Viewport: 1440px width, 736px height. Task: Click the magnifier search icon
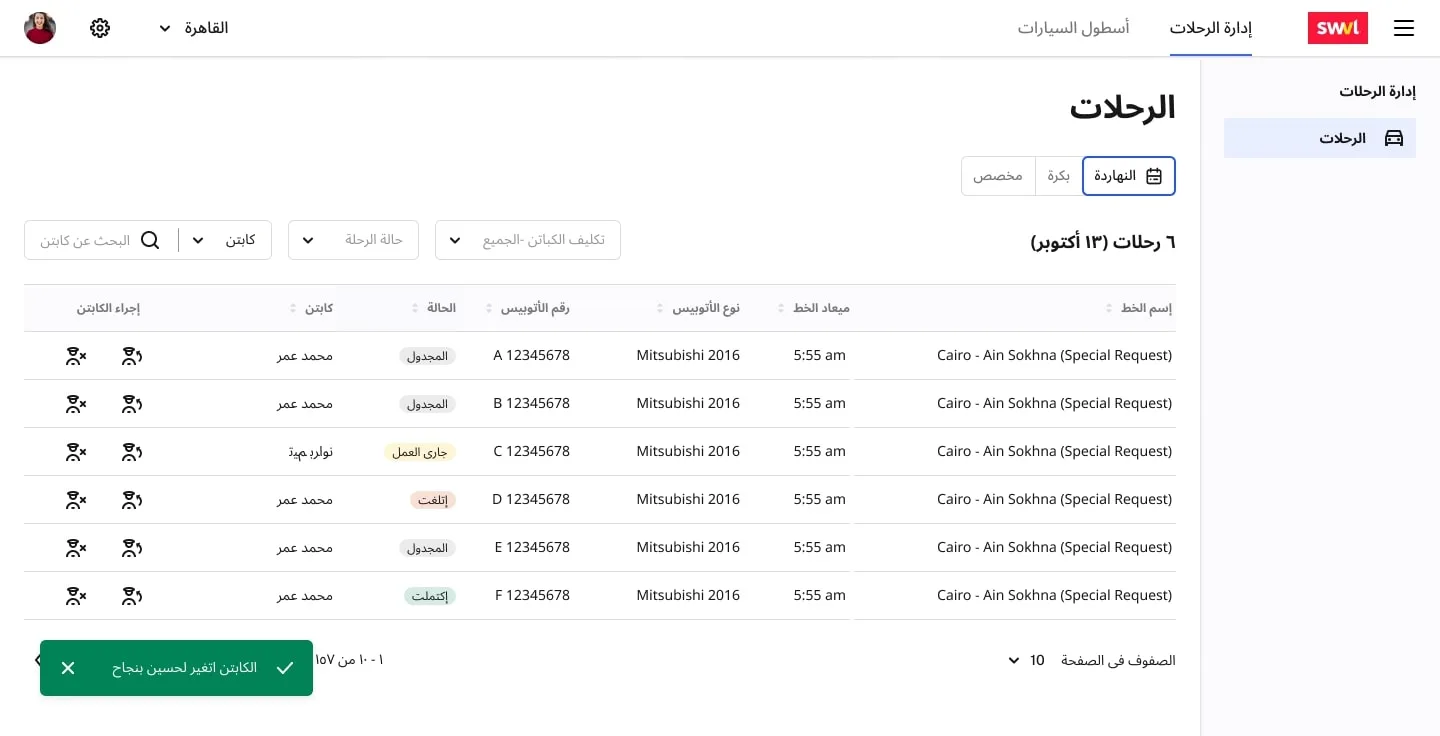[150, 240]
